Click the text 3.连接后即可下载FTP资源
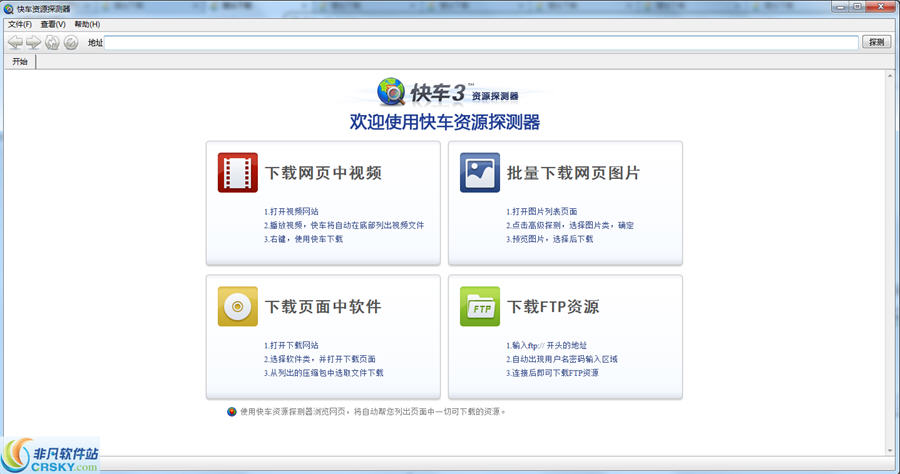 coord(552,372)
